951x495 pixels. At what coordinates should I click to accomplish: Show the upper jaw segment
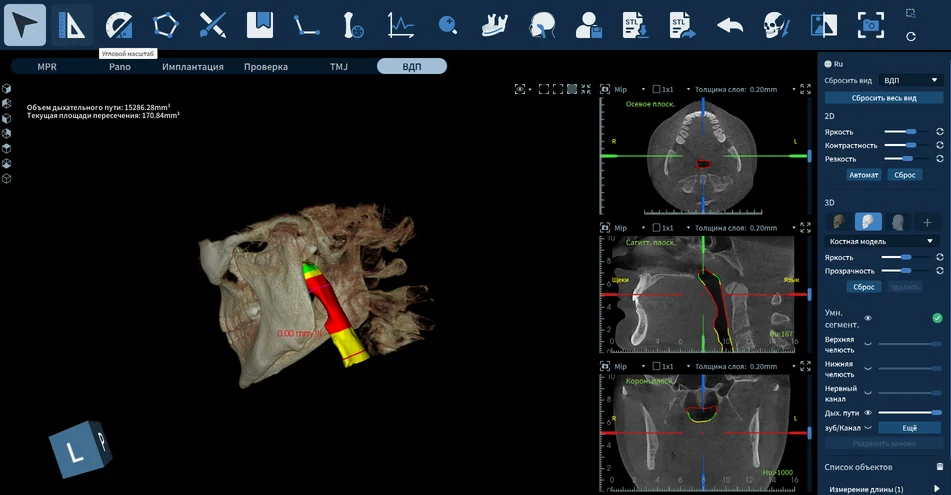pyautogui.click(x=868, y=344)
